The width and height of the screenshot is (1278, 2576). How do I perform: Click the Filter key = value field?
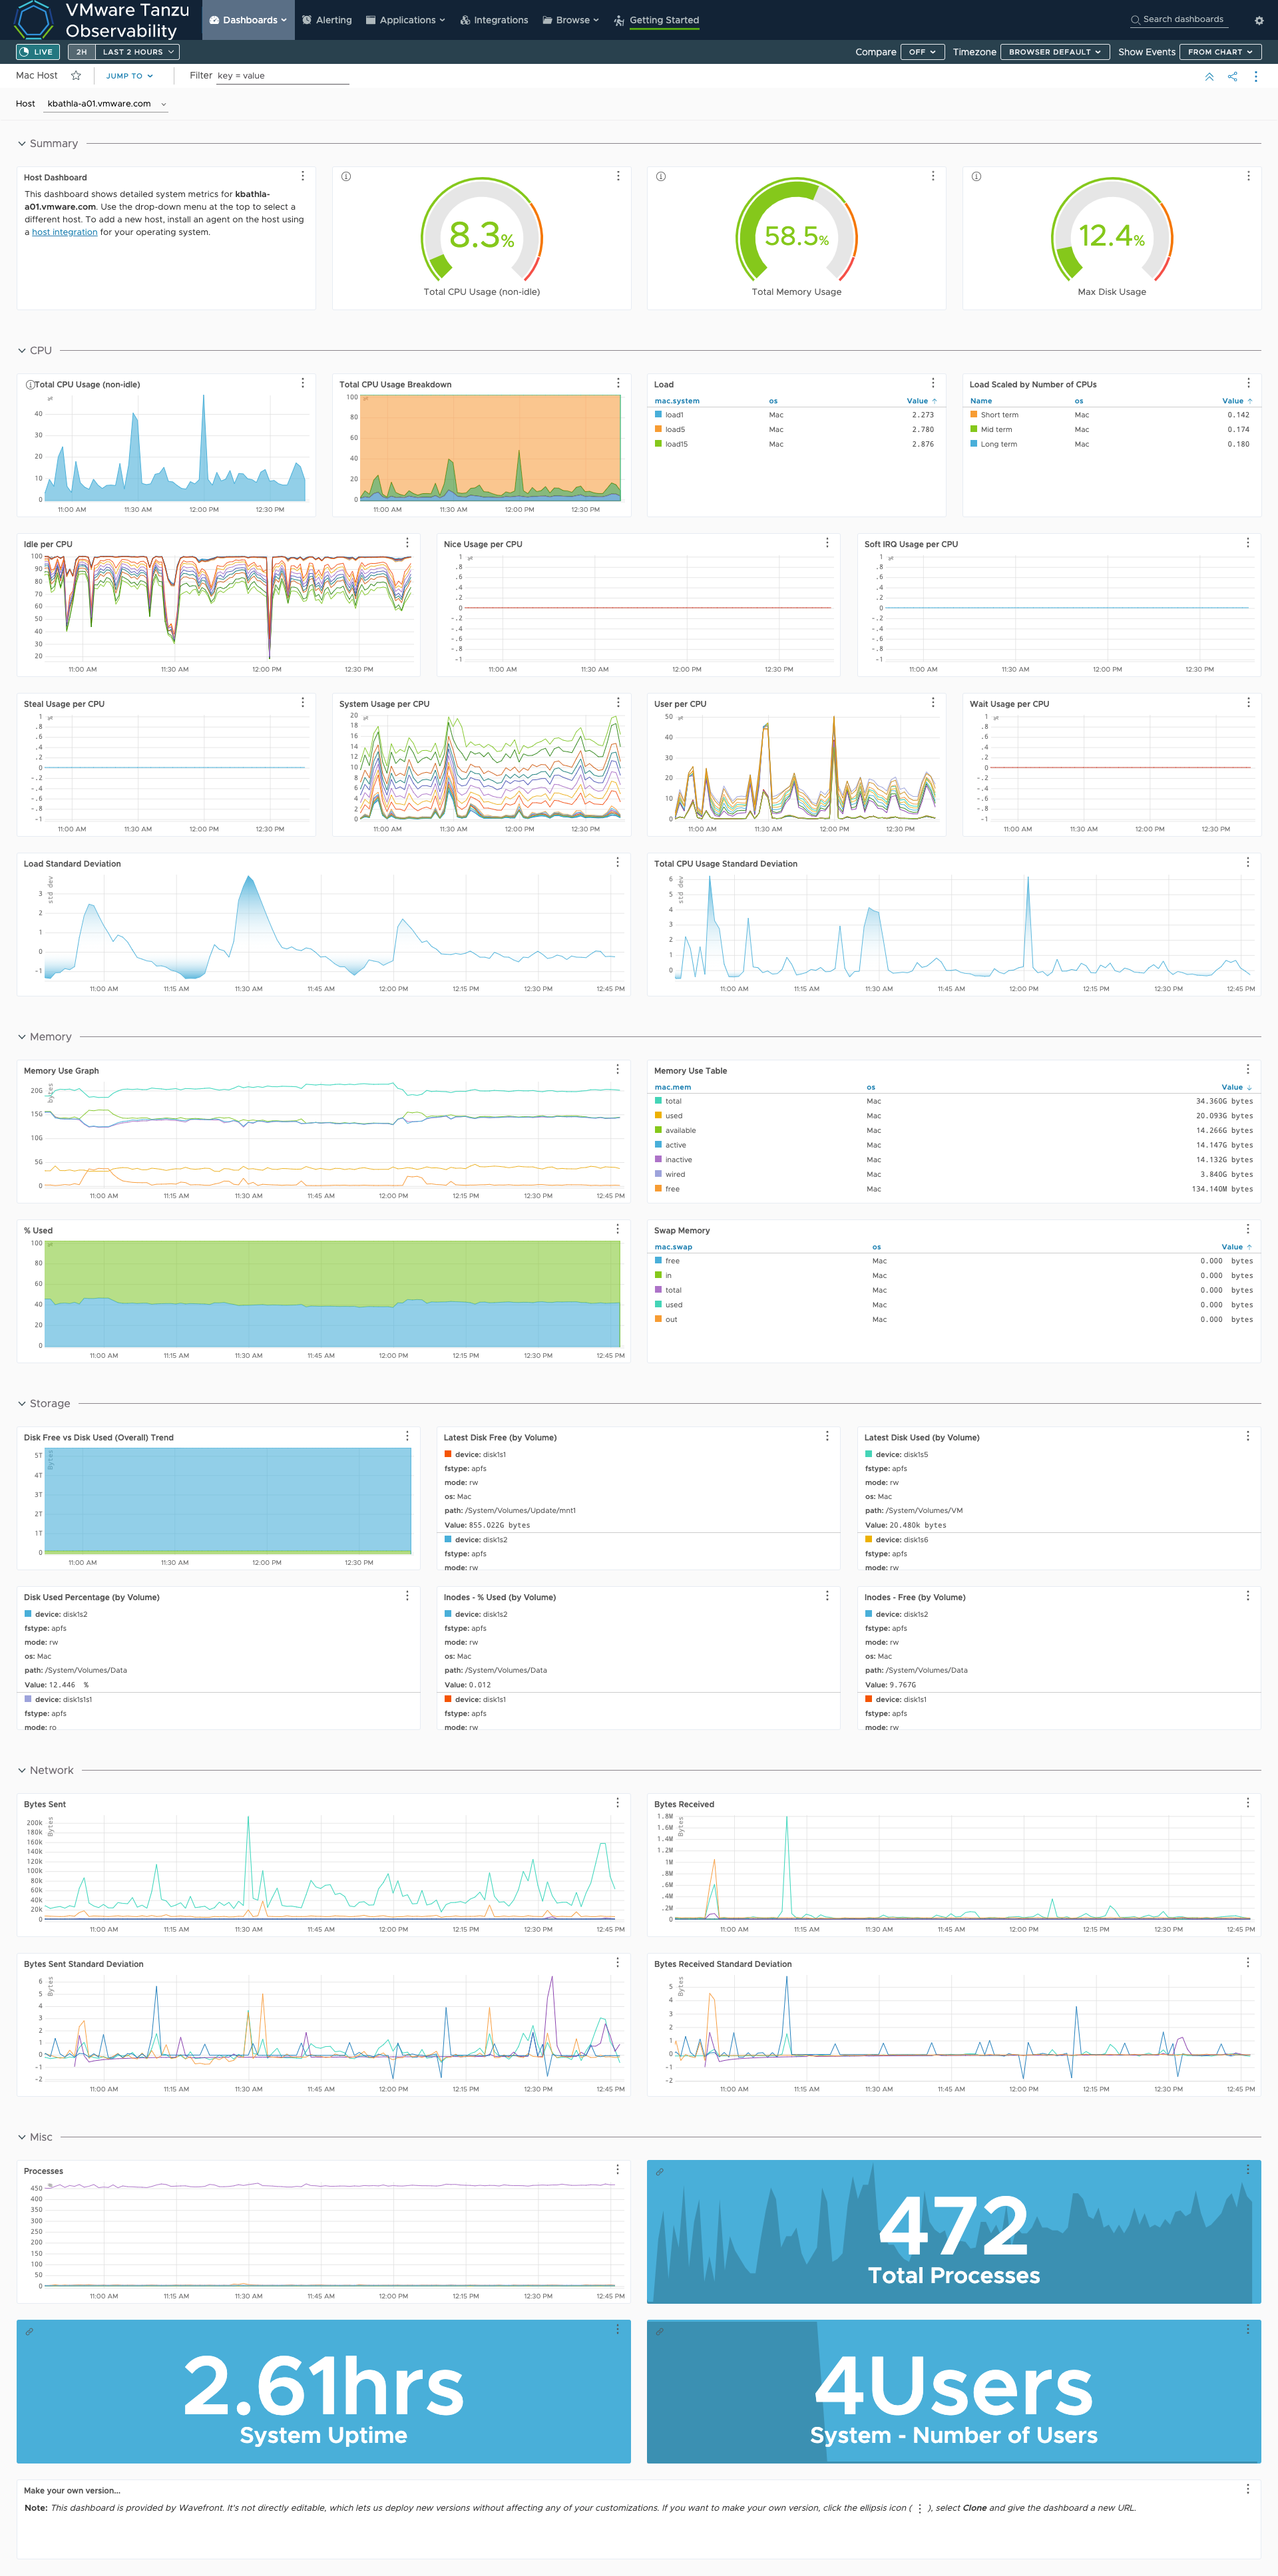[x=282, y=76]
